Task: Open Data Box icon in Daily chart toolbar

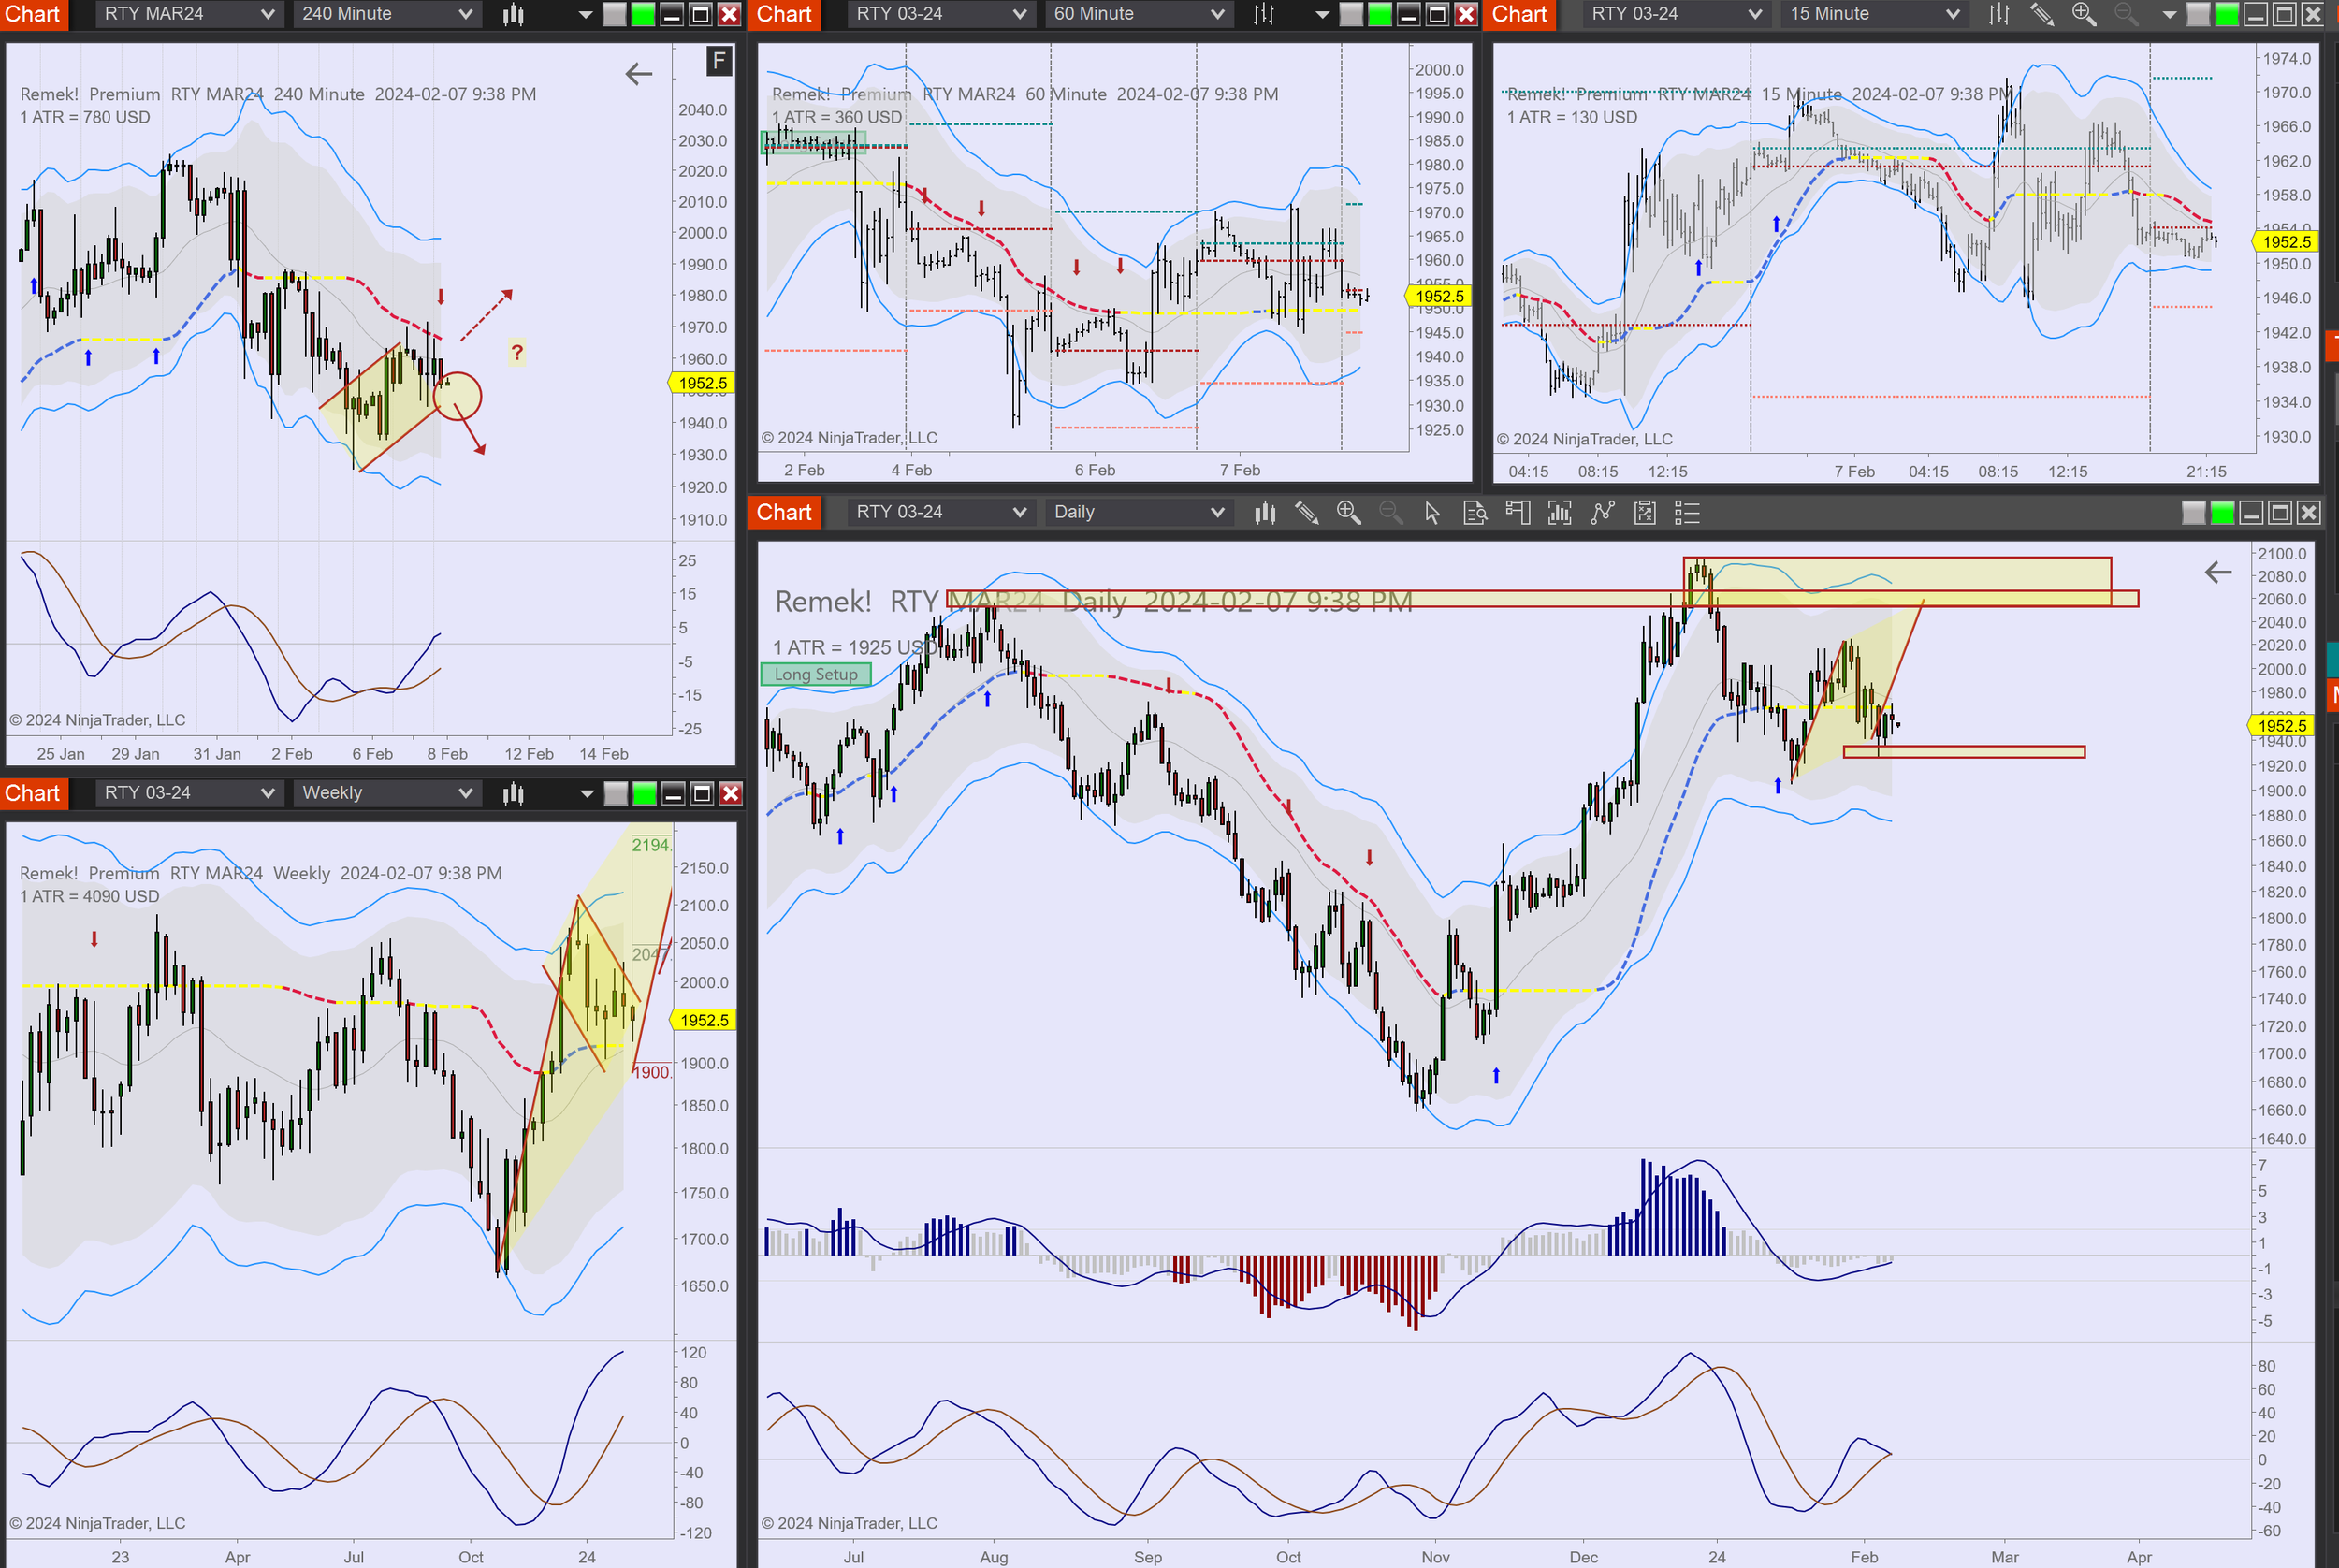Action: click(x=1475, y=513)
